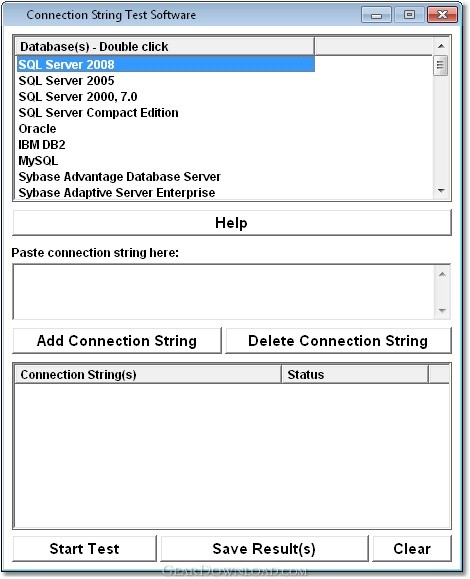Focus the paste connection string field

pyautogui.click(x=224, y=292)
